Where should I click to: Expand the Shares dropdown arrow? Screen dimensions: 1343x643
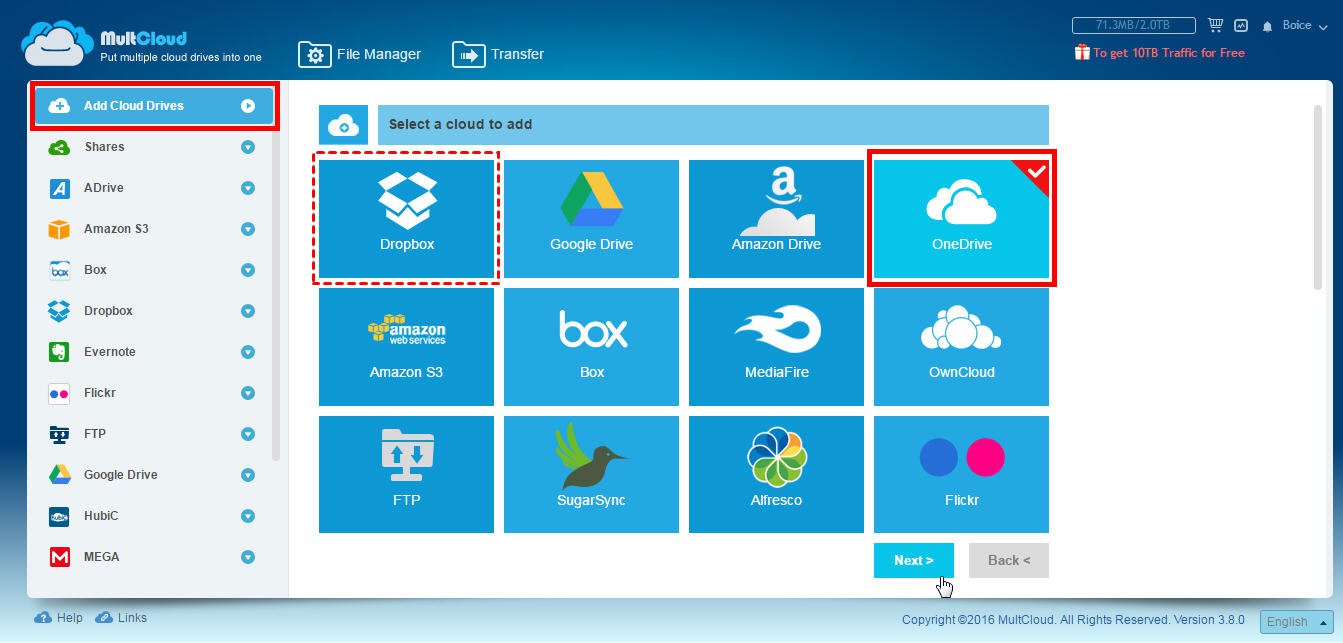point(248,147)
